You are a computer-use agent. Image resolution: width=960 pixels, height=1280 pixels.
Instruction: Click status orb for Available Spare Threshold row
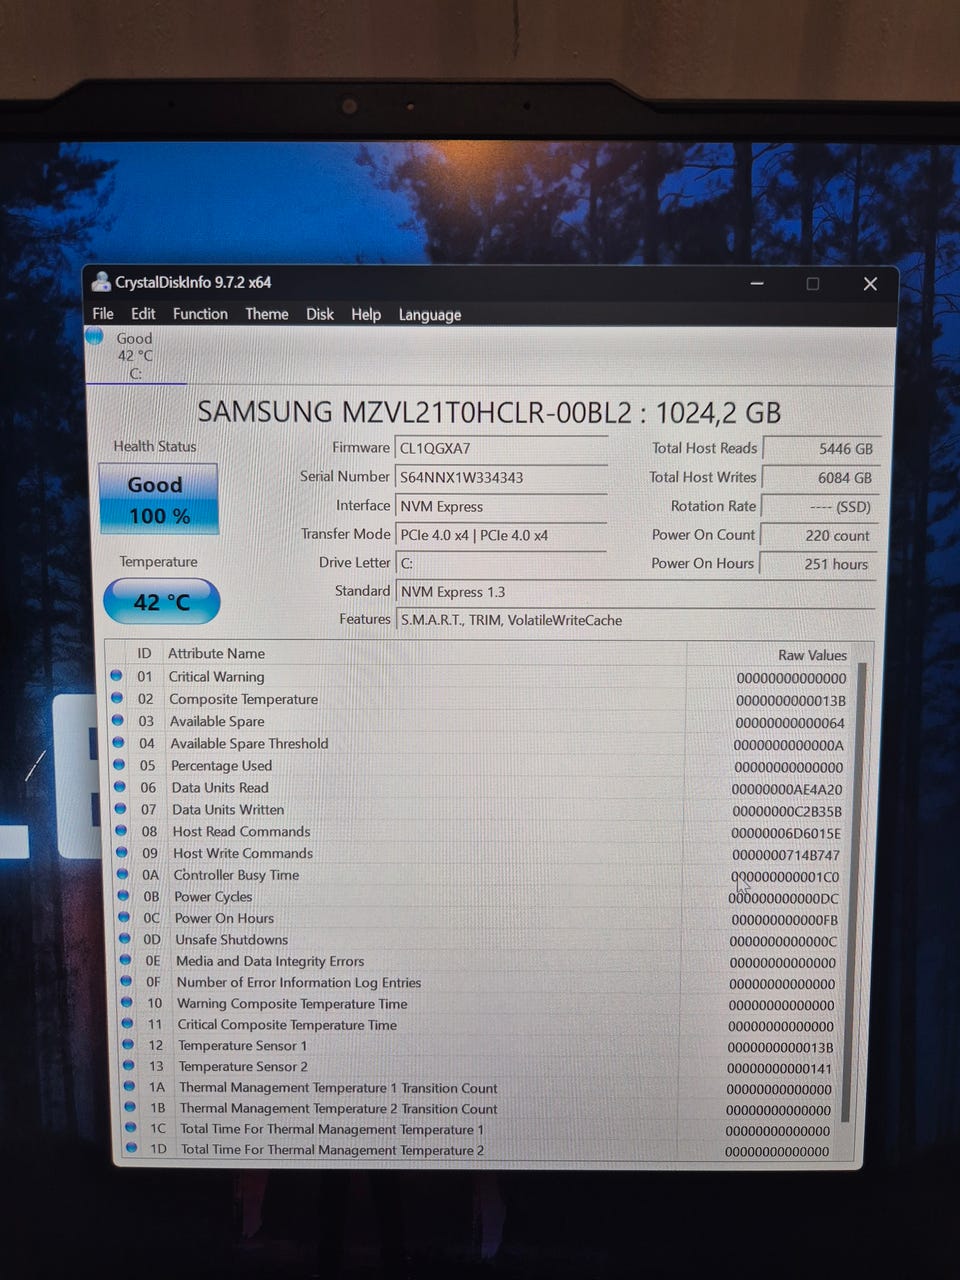tap(119, 742)
